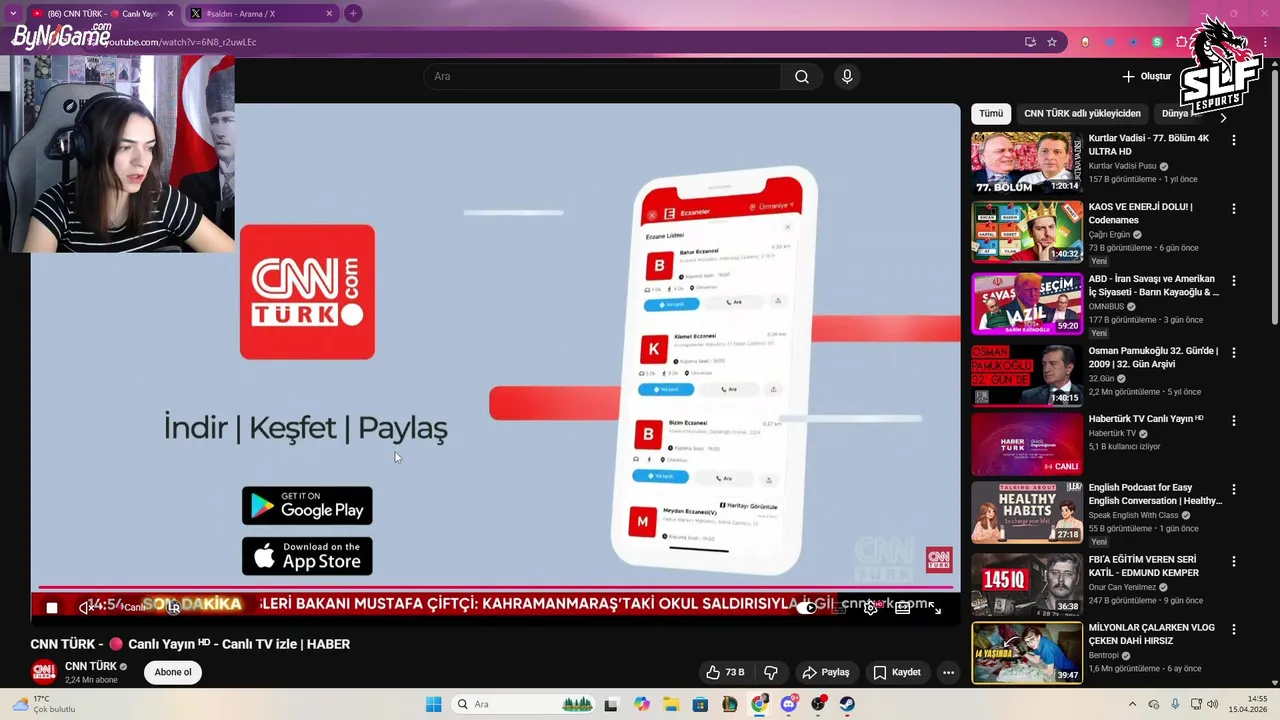Open English Podcast for Easy English thumbnail

[1027, 512]
